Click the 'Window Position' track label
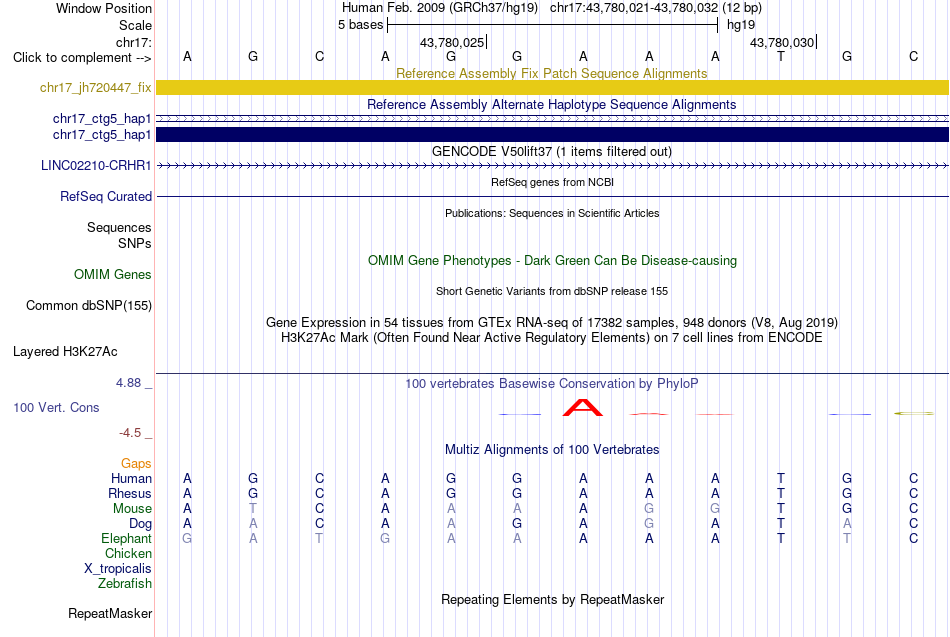950x637 pixels. click(x=104, y=8)
